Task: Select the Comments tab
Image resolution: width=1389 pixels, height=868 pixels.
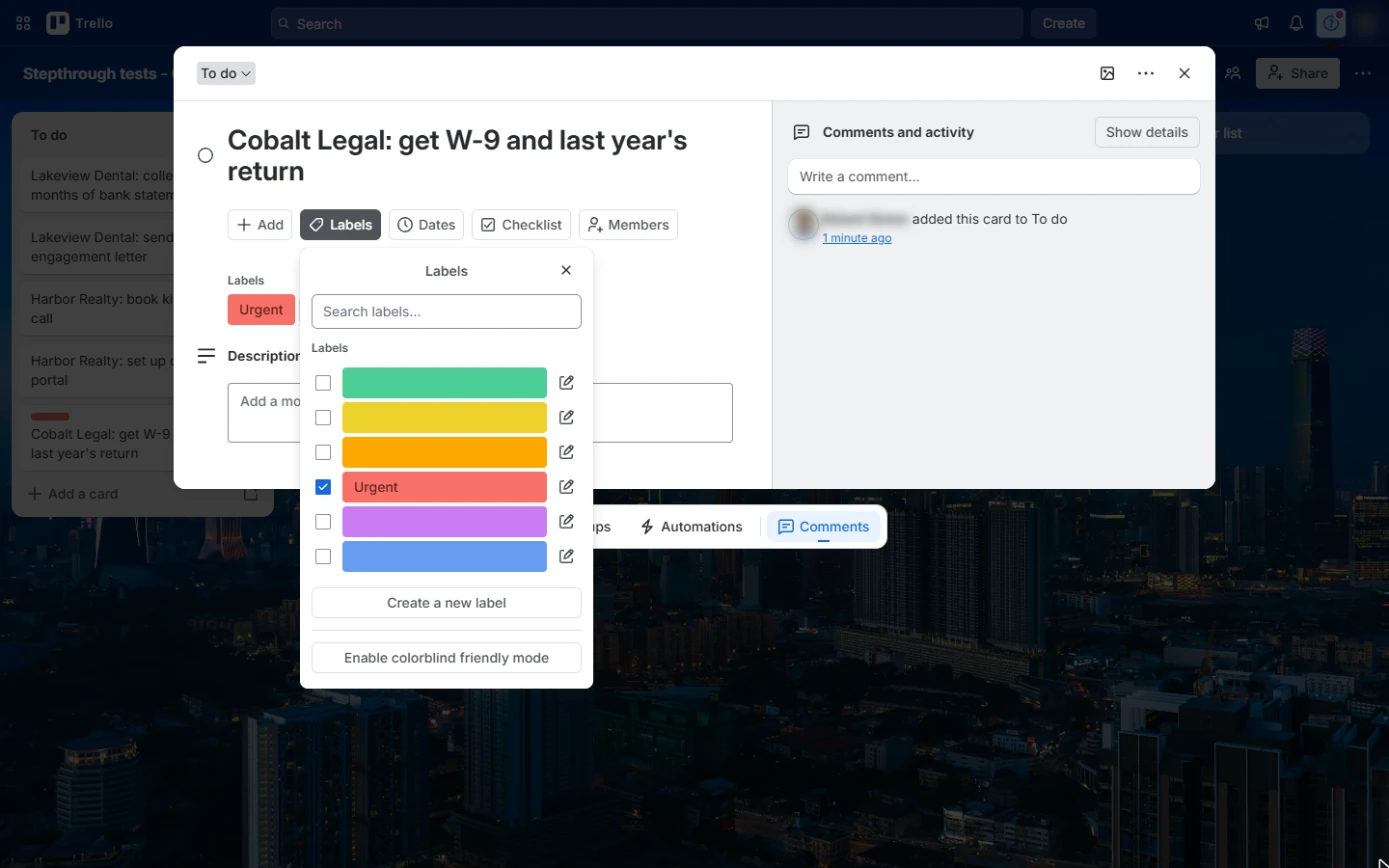Action: (x=823, y=527)
